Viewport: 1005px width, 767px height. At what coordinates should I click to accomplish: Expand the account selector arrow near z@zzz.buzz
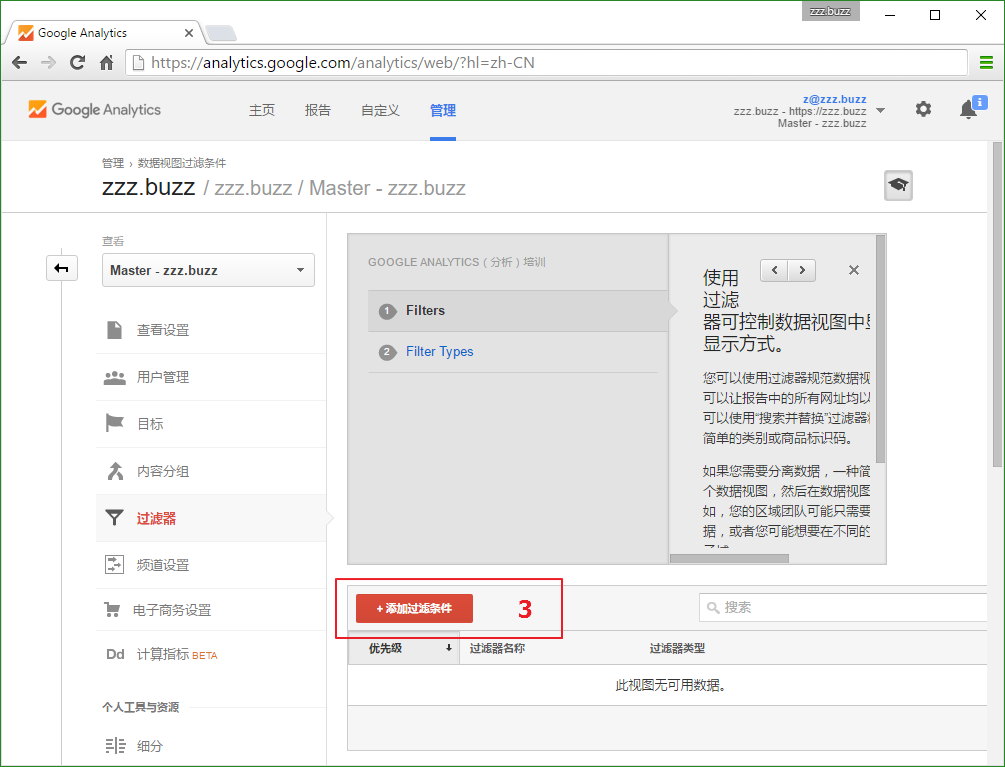tap(881, 110)
